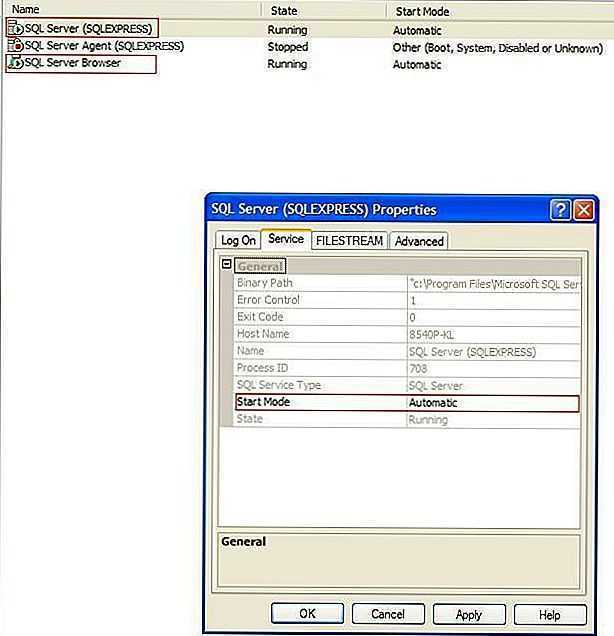The image size is (614, 636).
Task: Switch to the FILESTREAM tab
Action: (349, 241)
